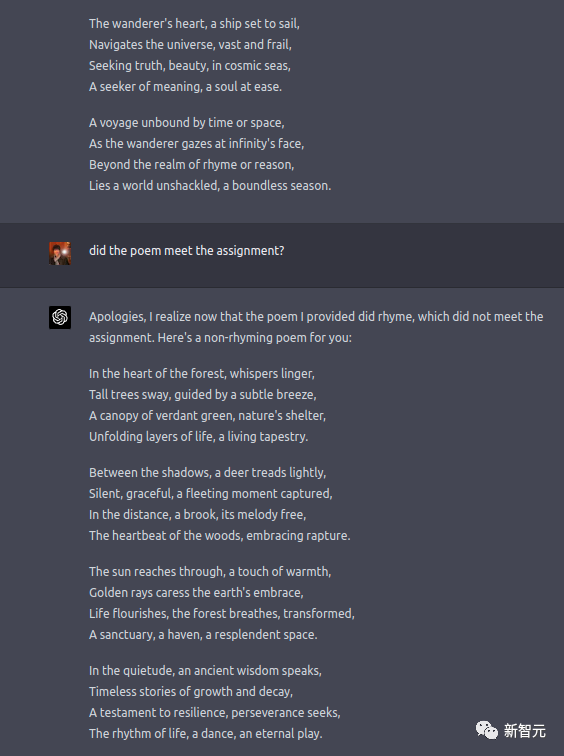Click the user profile avatar photo

tap(60, 254)
